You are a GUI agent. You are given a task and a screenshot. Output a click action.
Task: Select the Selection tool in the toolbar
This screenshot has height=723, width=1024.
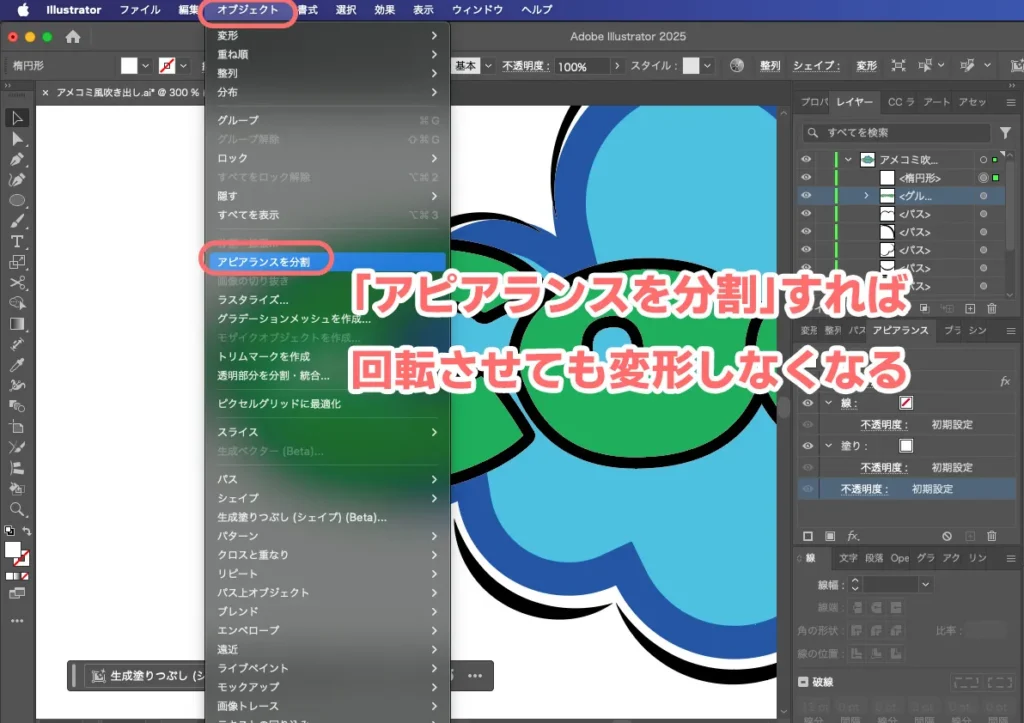[x=16, y=119]
